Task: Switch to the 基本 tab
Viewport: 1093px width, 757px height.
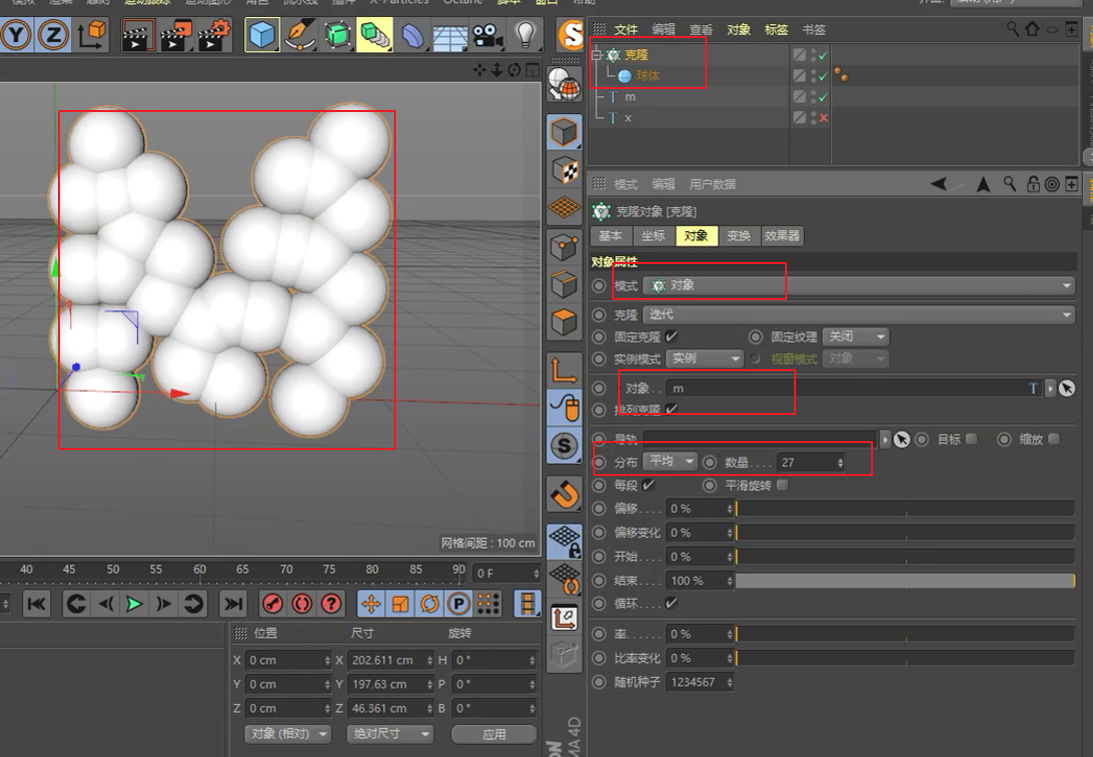Action: pos(611,236)
